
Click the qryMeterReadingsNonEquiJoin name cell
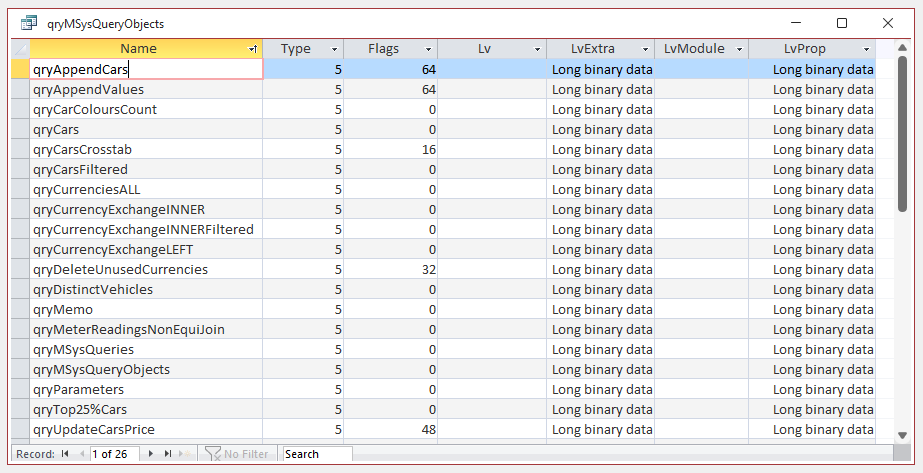[146, 329]
